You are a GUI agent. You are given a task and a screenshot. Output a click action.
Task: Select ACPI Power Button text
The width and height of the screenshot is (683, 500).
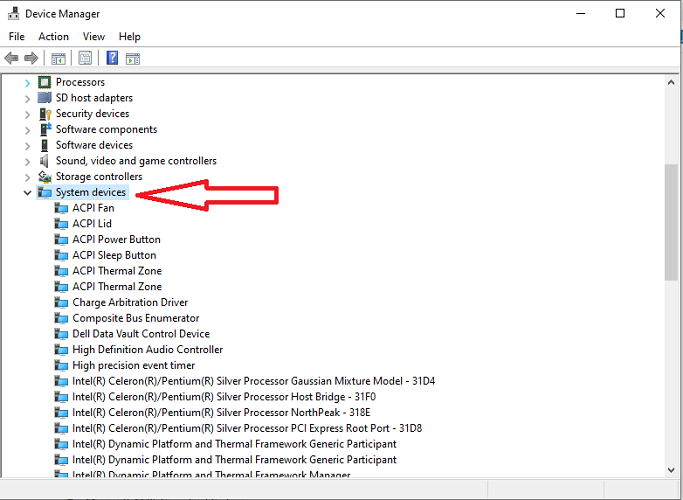click(x=116, y=239)
